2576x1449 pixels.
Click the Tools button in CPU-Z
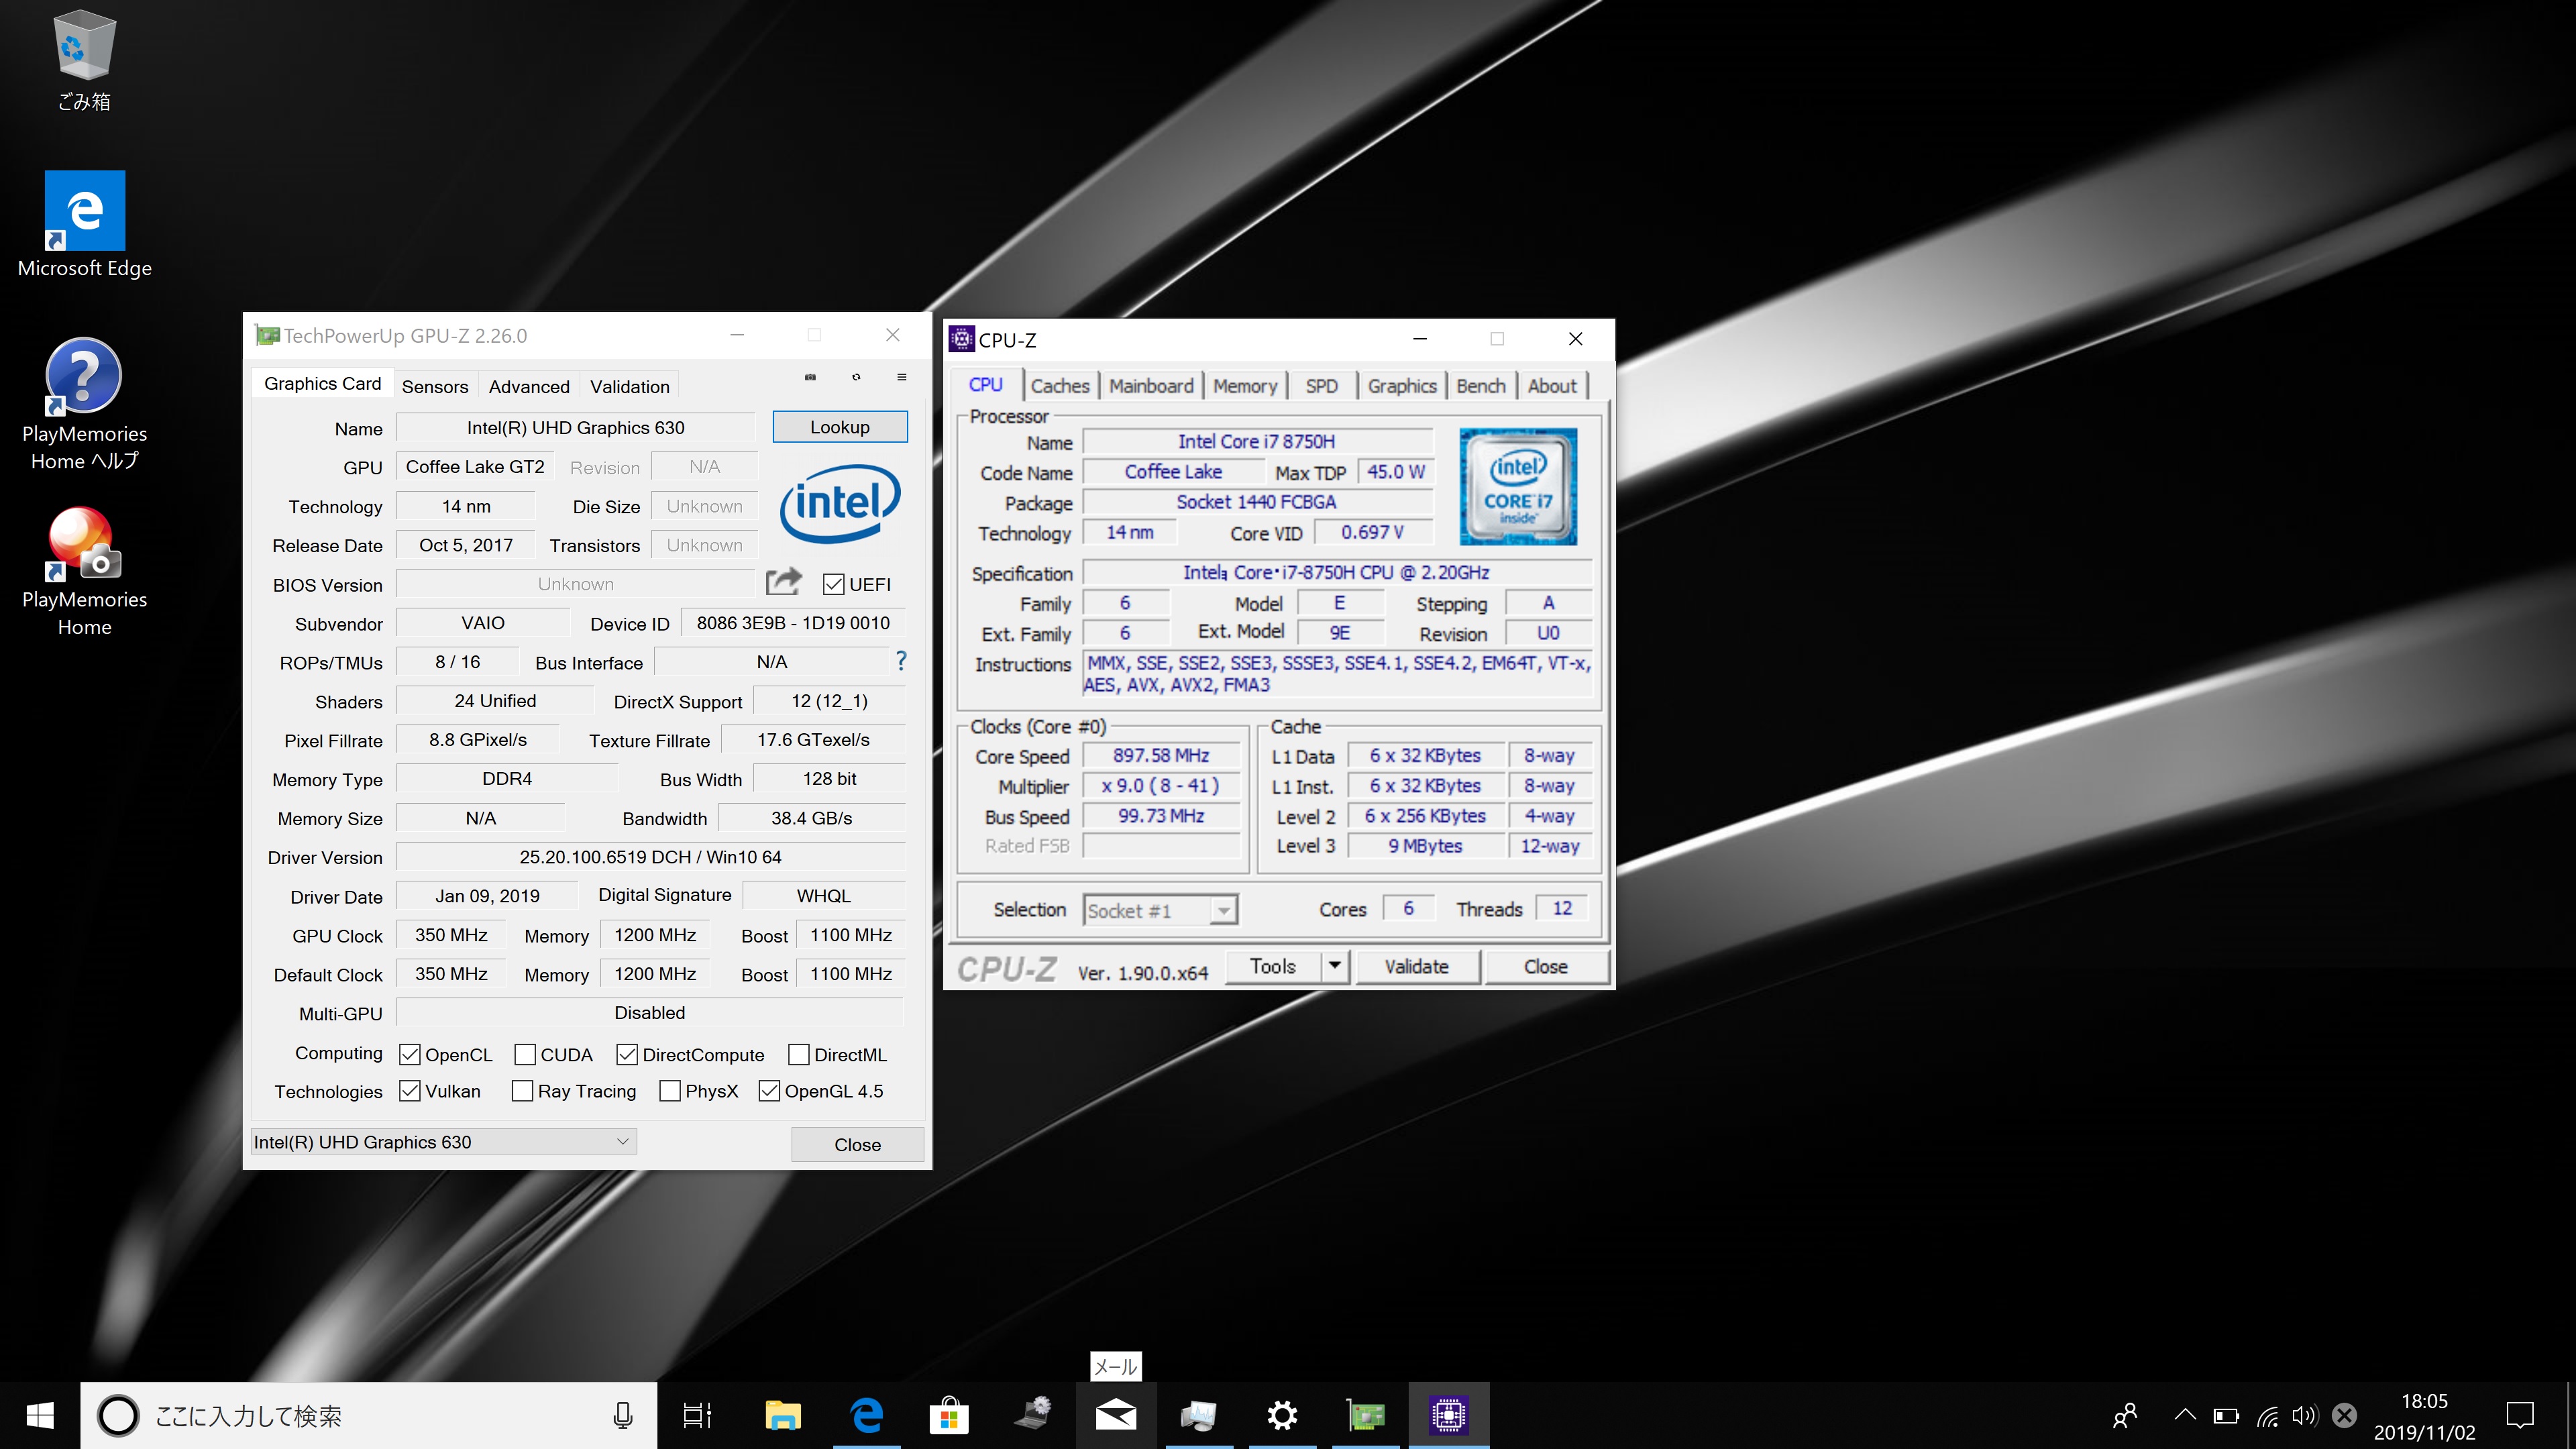point(1273,966)
